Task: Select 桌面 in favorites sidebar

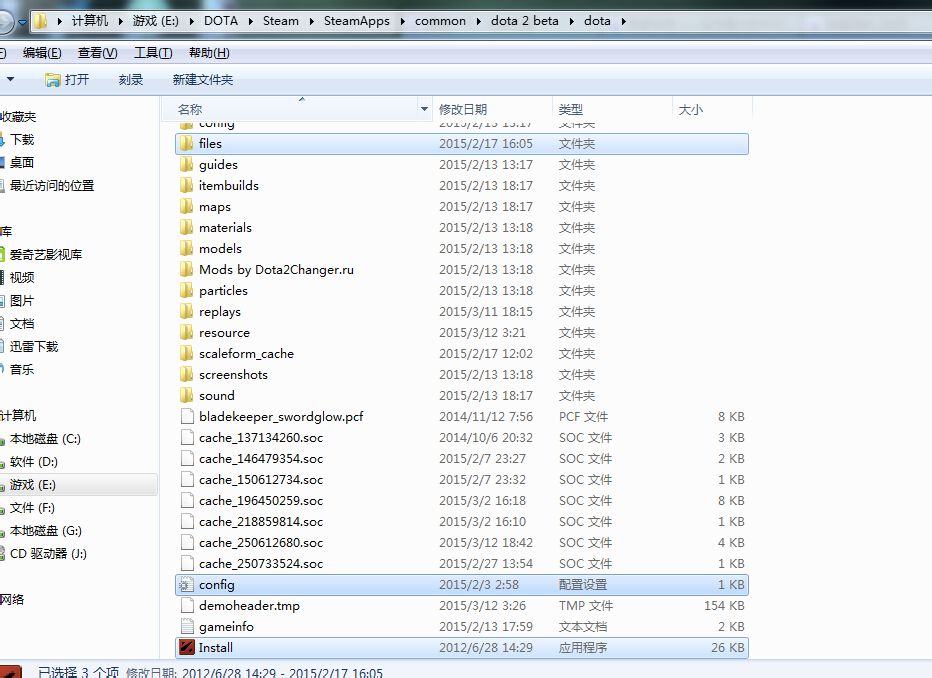Action: (22, 162)
